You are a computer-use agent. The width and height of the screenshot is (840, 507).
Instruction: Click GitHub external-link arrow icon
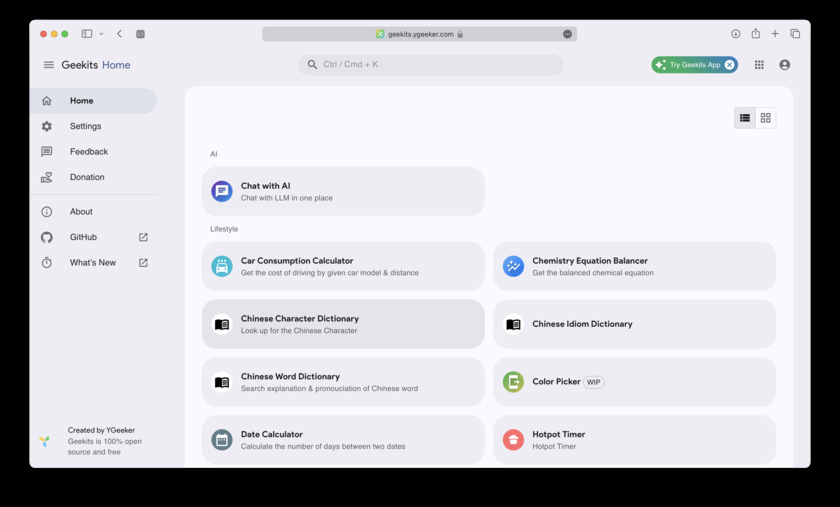click(143, 237)
